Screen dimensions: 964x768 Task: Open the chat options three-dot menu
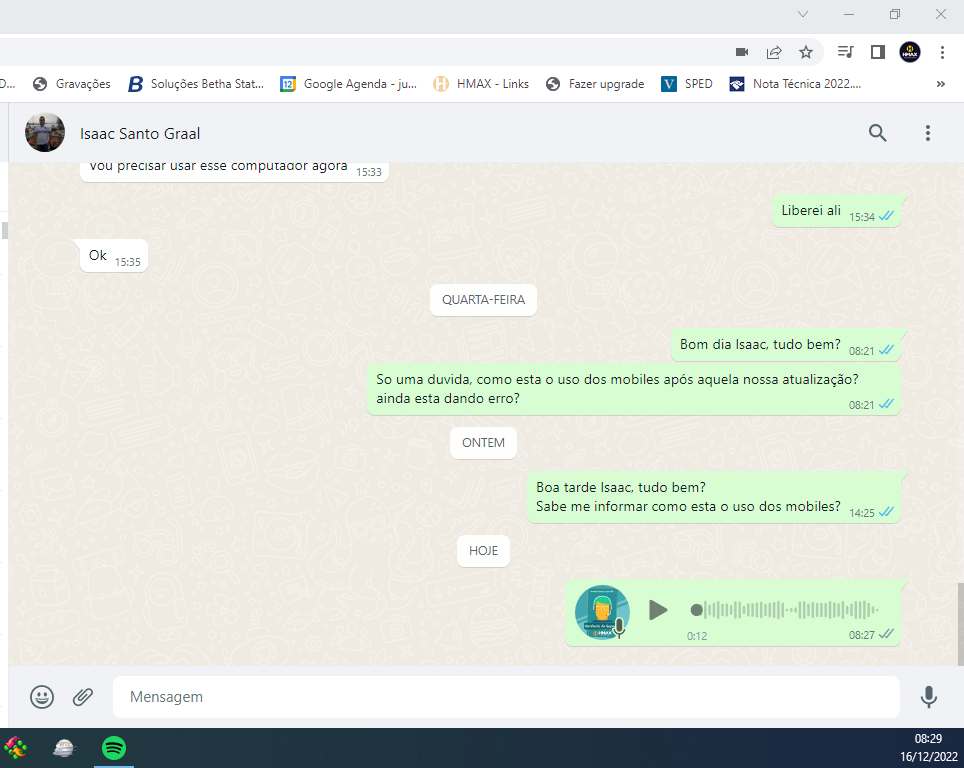tap(928, 133)
